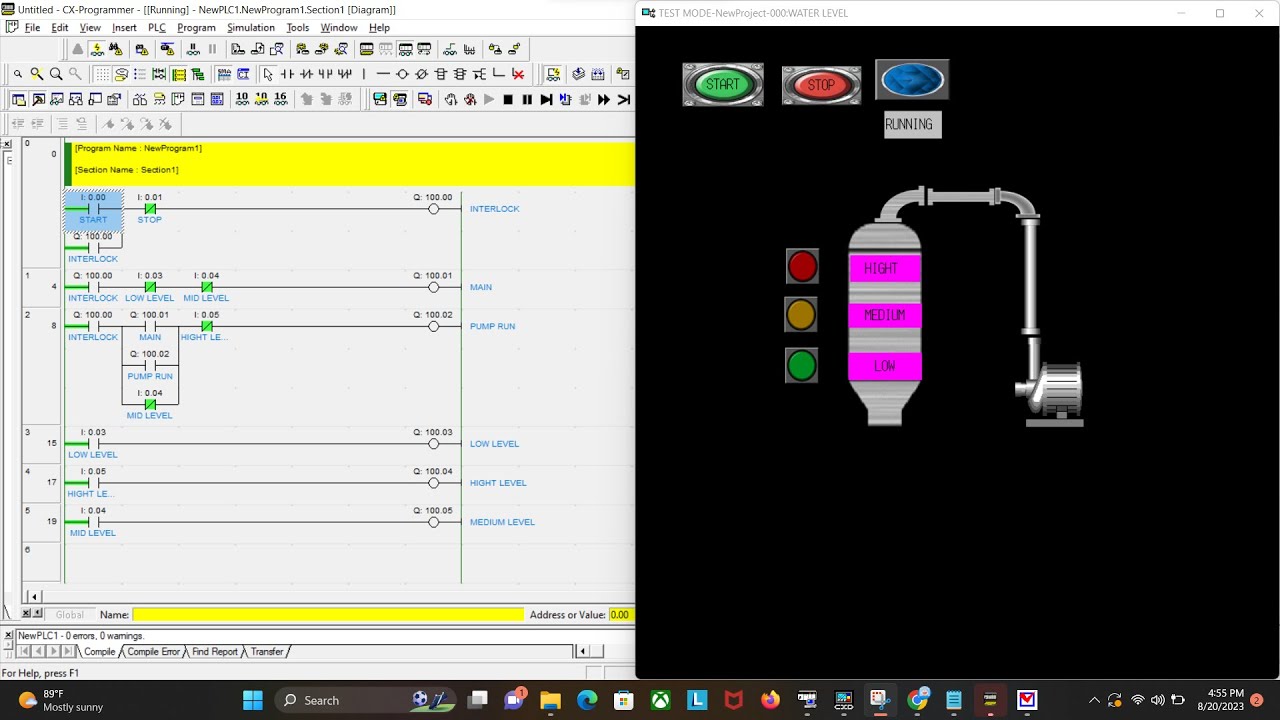Flip the blue arrow switch in HMI
Viewport: 1280px width, 720px height.
tap(912, 80)
